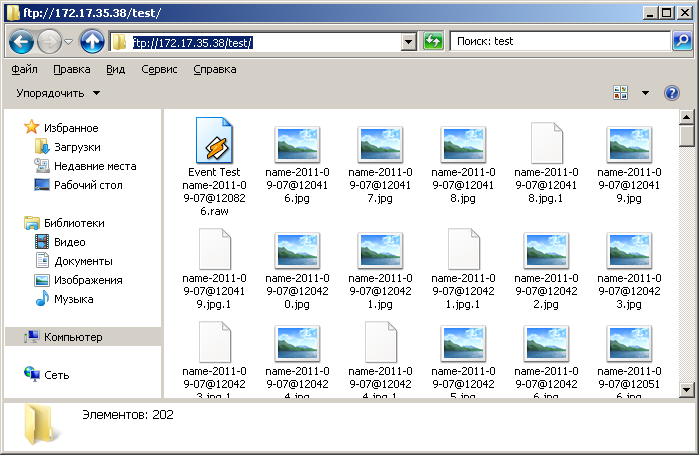Open help with the question mark icon

click(x=671, y=93)
